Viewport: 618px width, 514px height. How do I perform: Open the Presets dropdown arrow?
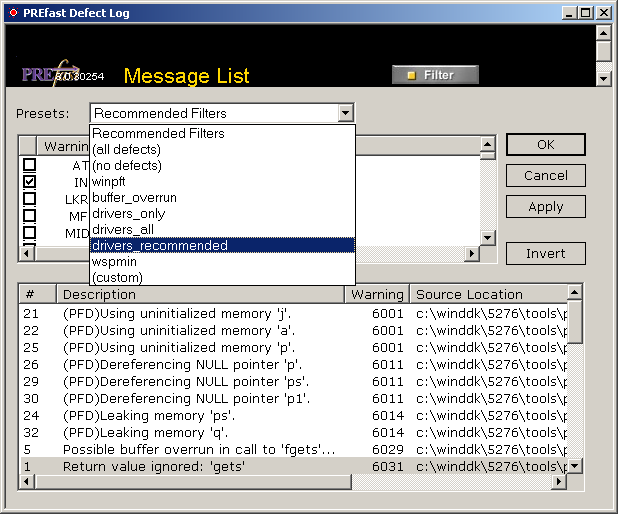(x=345, y=114)
